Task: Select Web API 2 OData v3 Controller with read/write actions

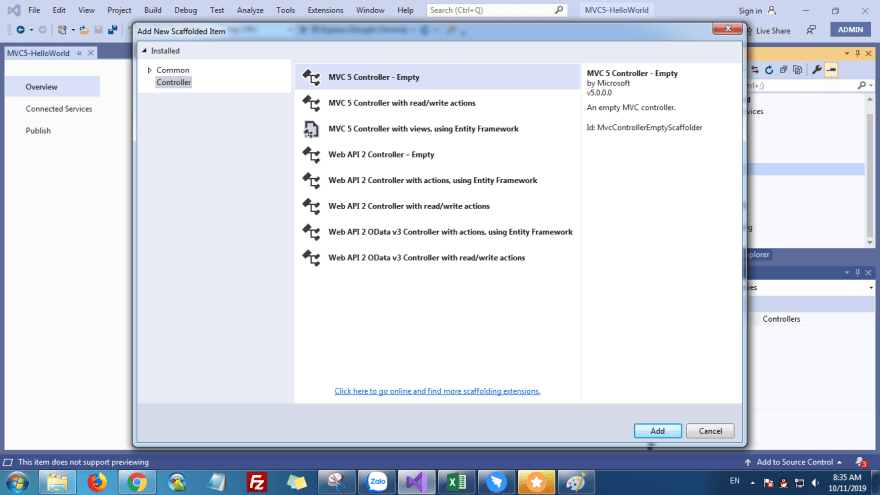Action: coord(438,258)
